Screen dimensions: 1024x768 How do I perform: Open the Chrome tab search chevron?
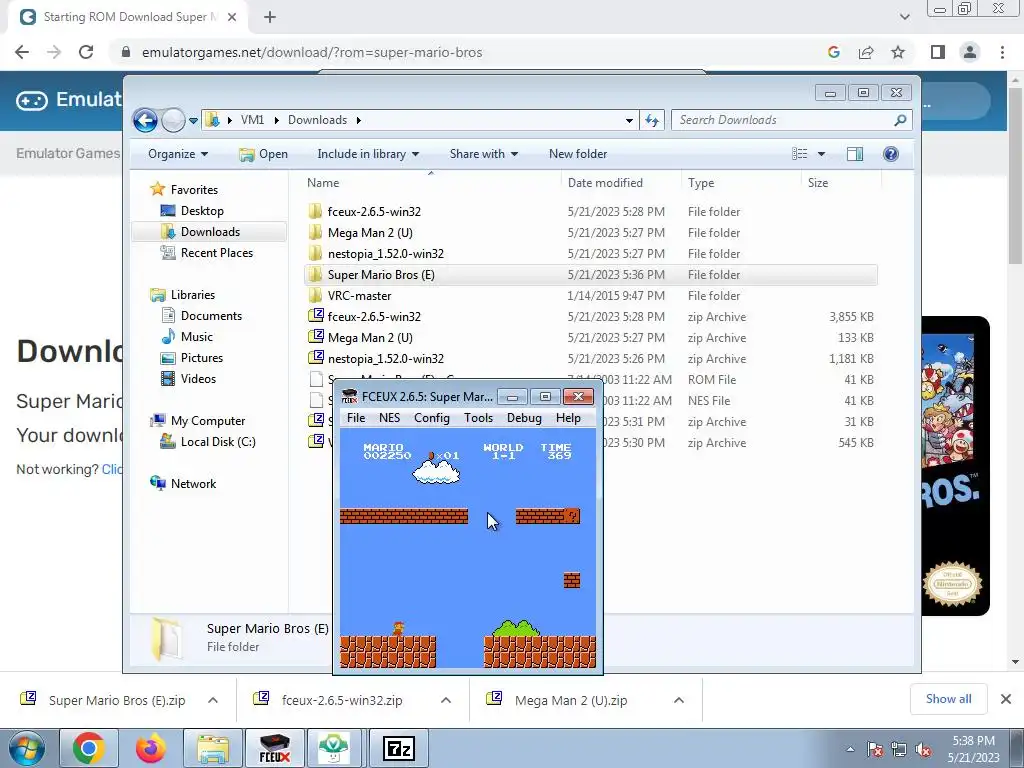coord(904,17)
